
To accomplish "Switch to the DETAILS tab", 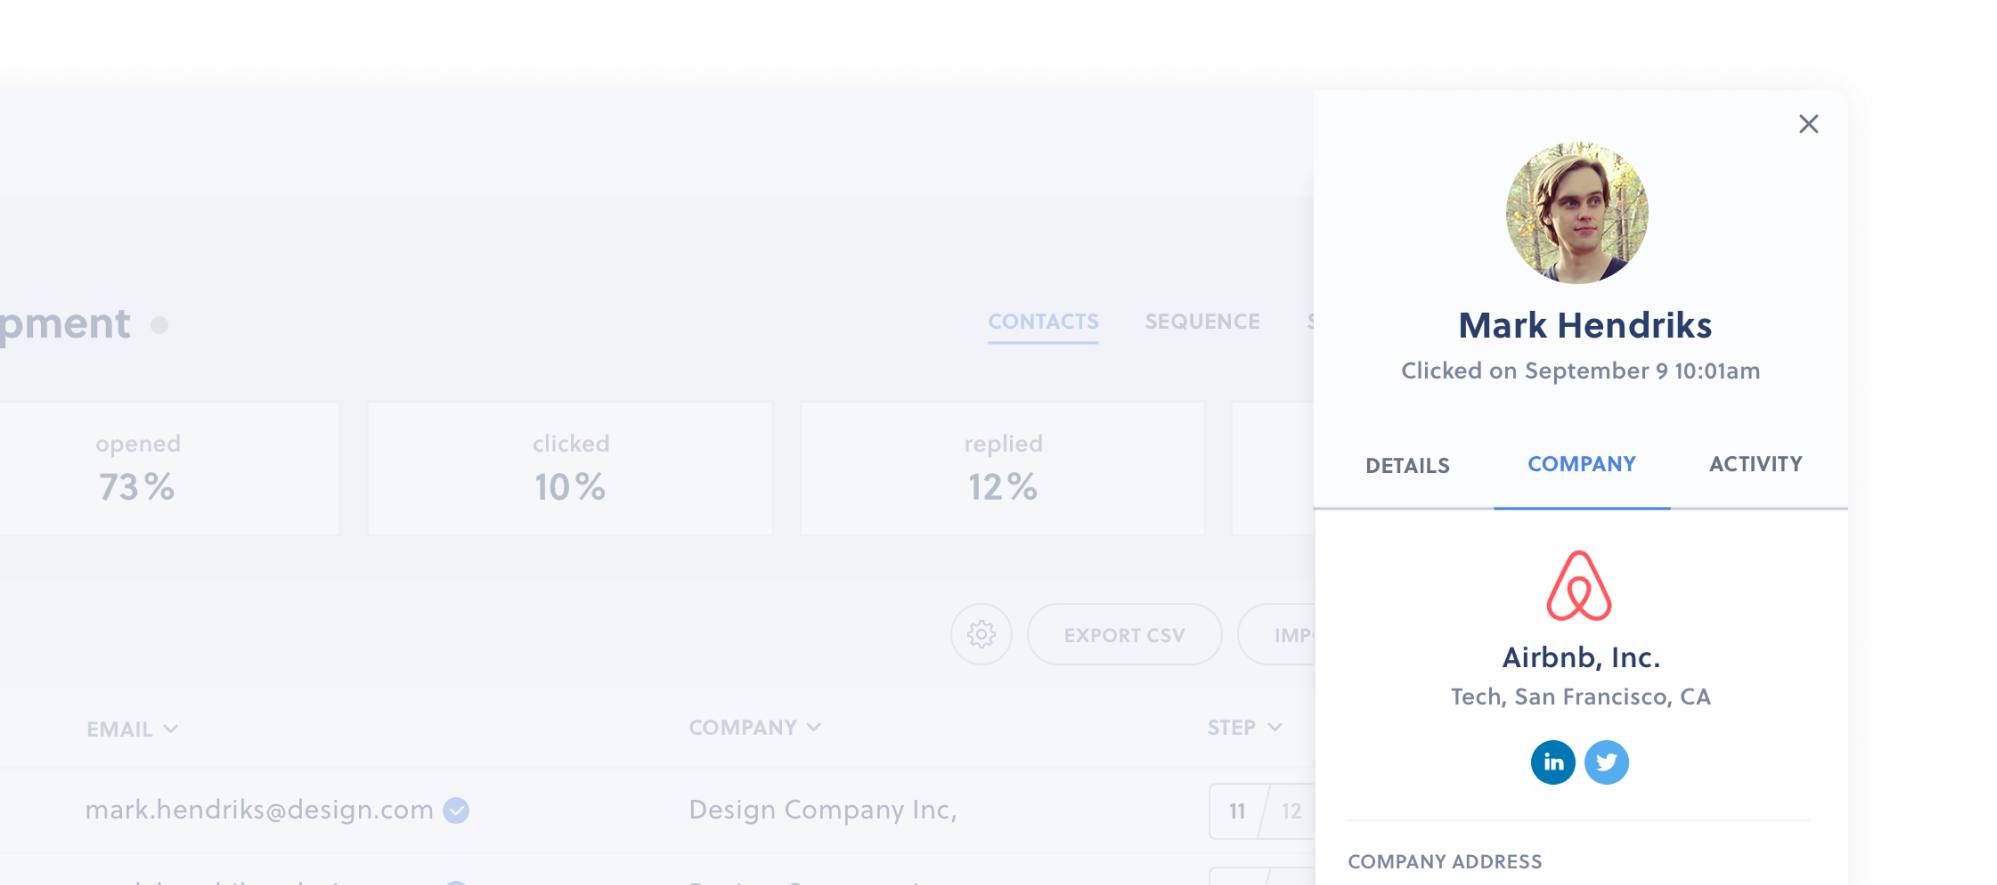I will click(1407, 466).
